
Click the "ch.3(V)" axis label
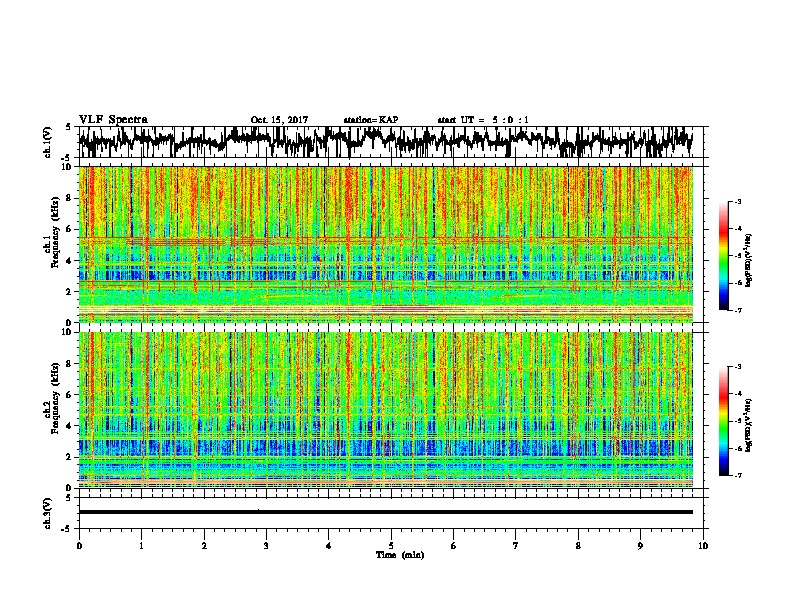pyautogui.click(x=47, y=514)
